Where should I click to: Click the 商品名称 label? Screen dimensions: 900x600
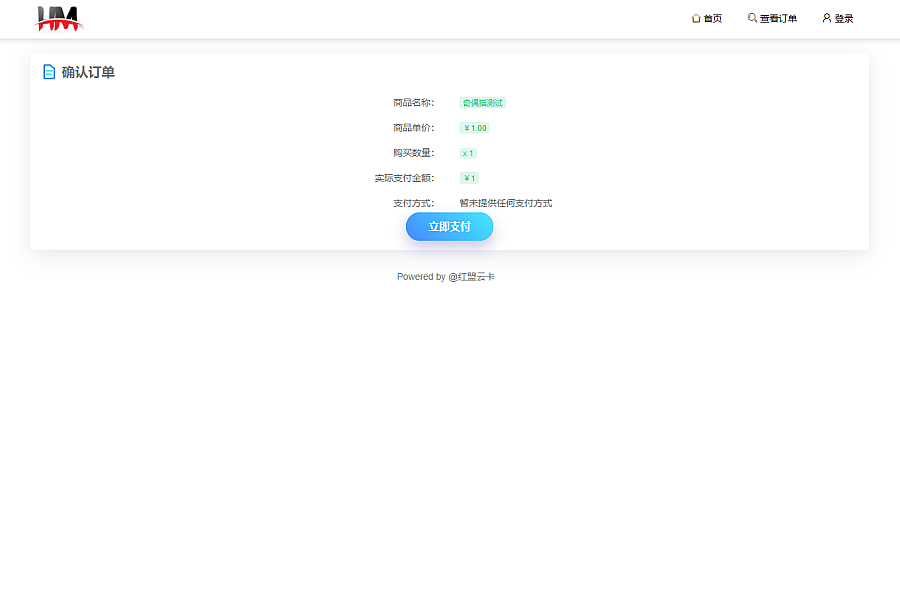[413, 103]
